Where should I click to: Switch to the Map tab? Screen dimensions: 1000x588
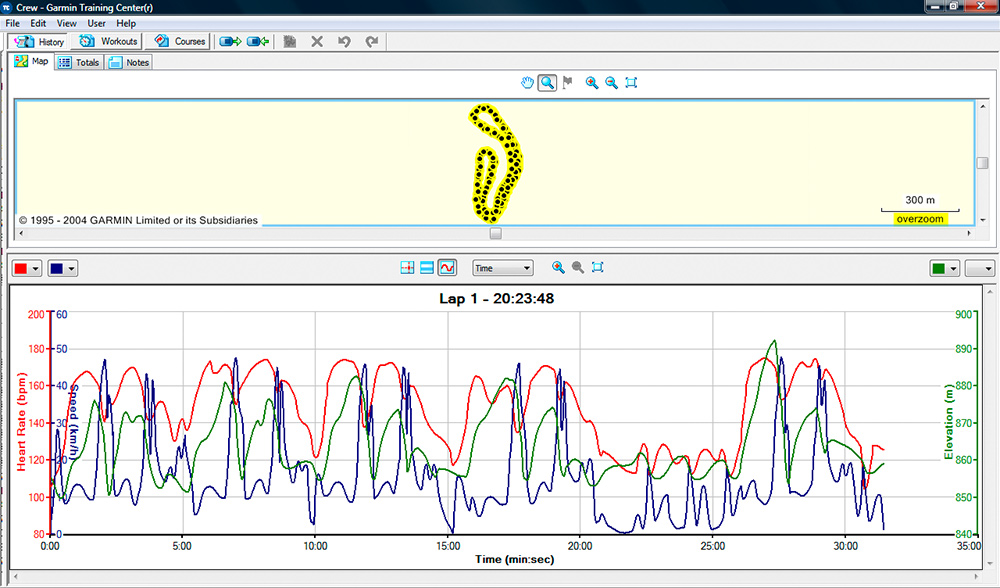tap(32, 61)
